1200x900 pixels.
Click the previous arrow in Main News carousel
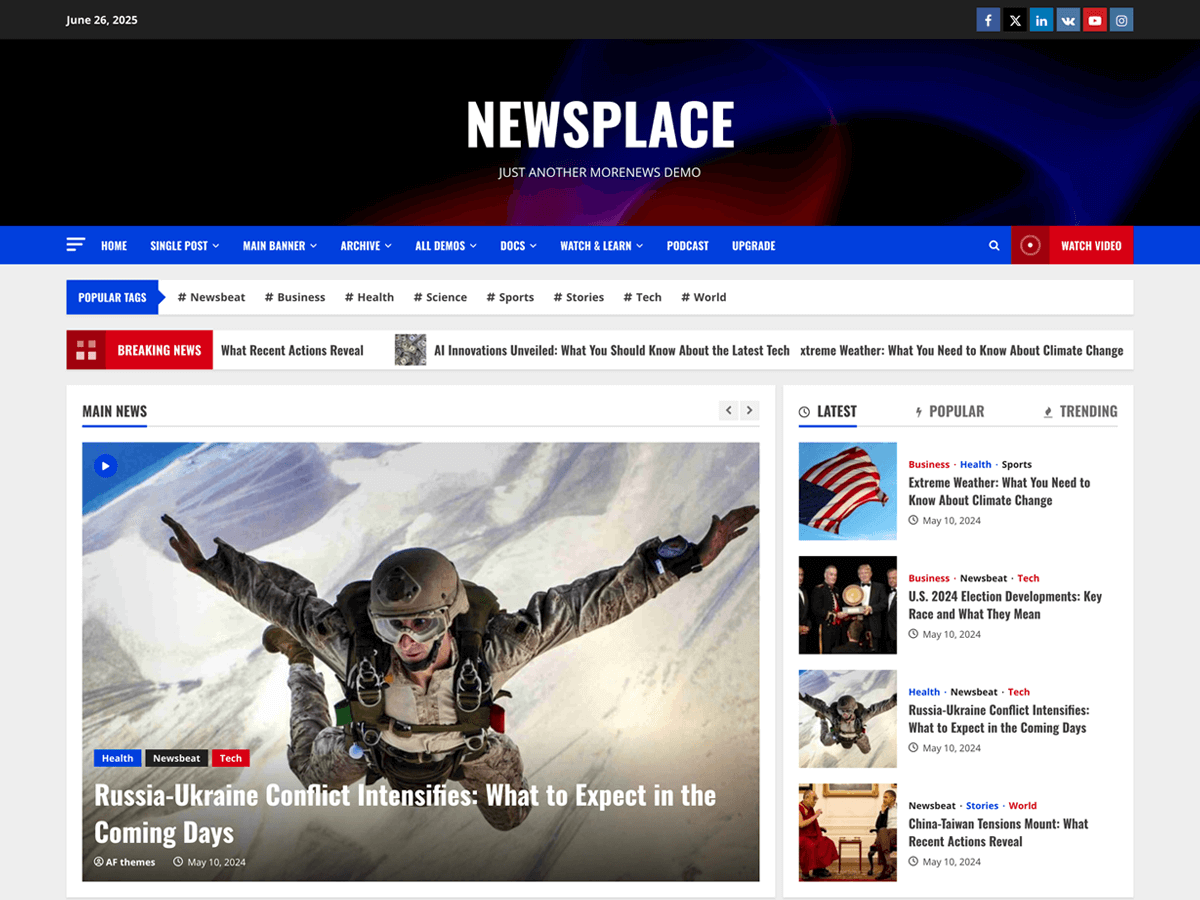click(x=728, y=410)
